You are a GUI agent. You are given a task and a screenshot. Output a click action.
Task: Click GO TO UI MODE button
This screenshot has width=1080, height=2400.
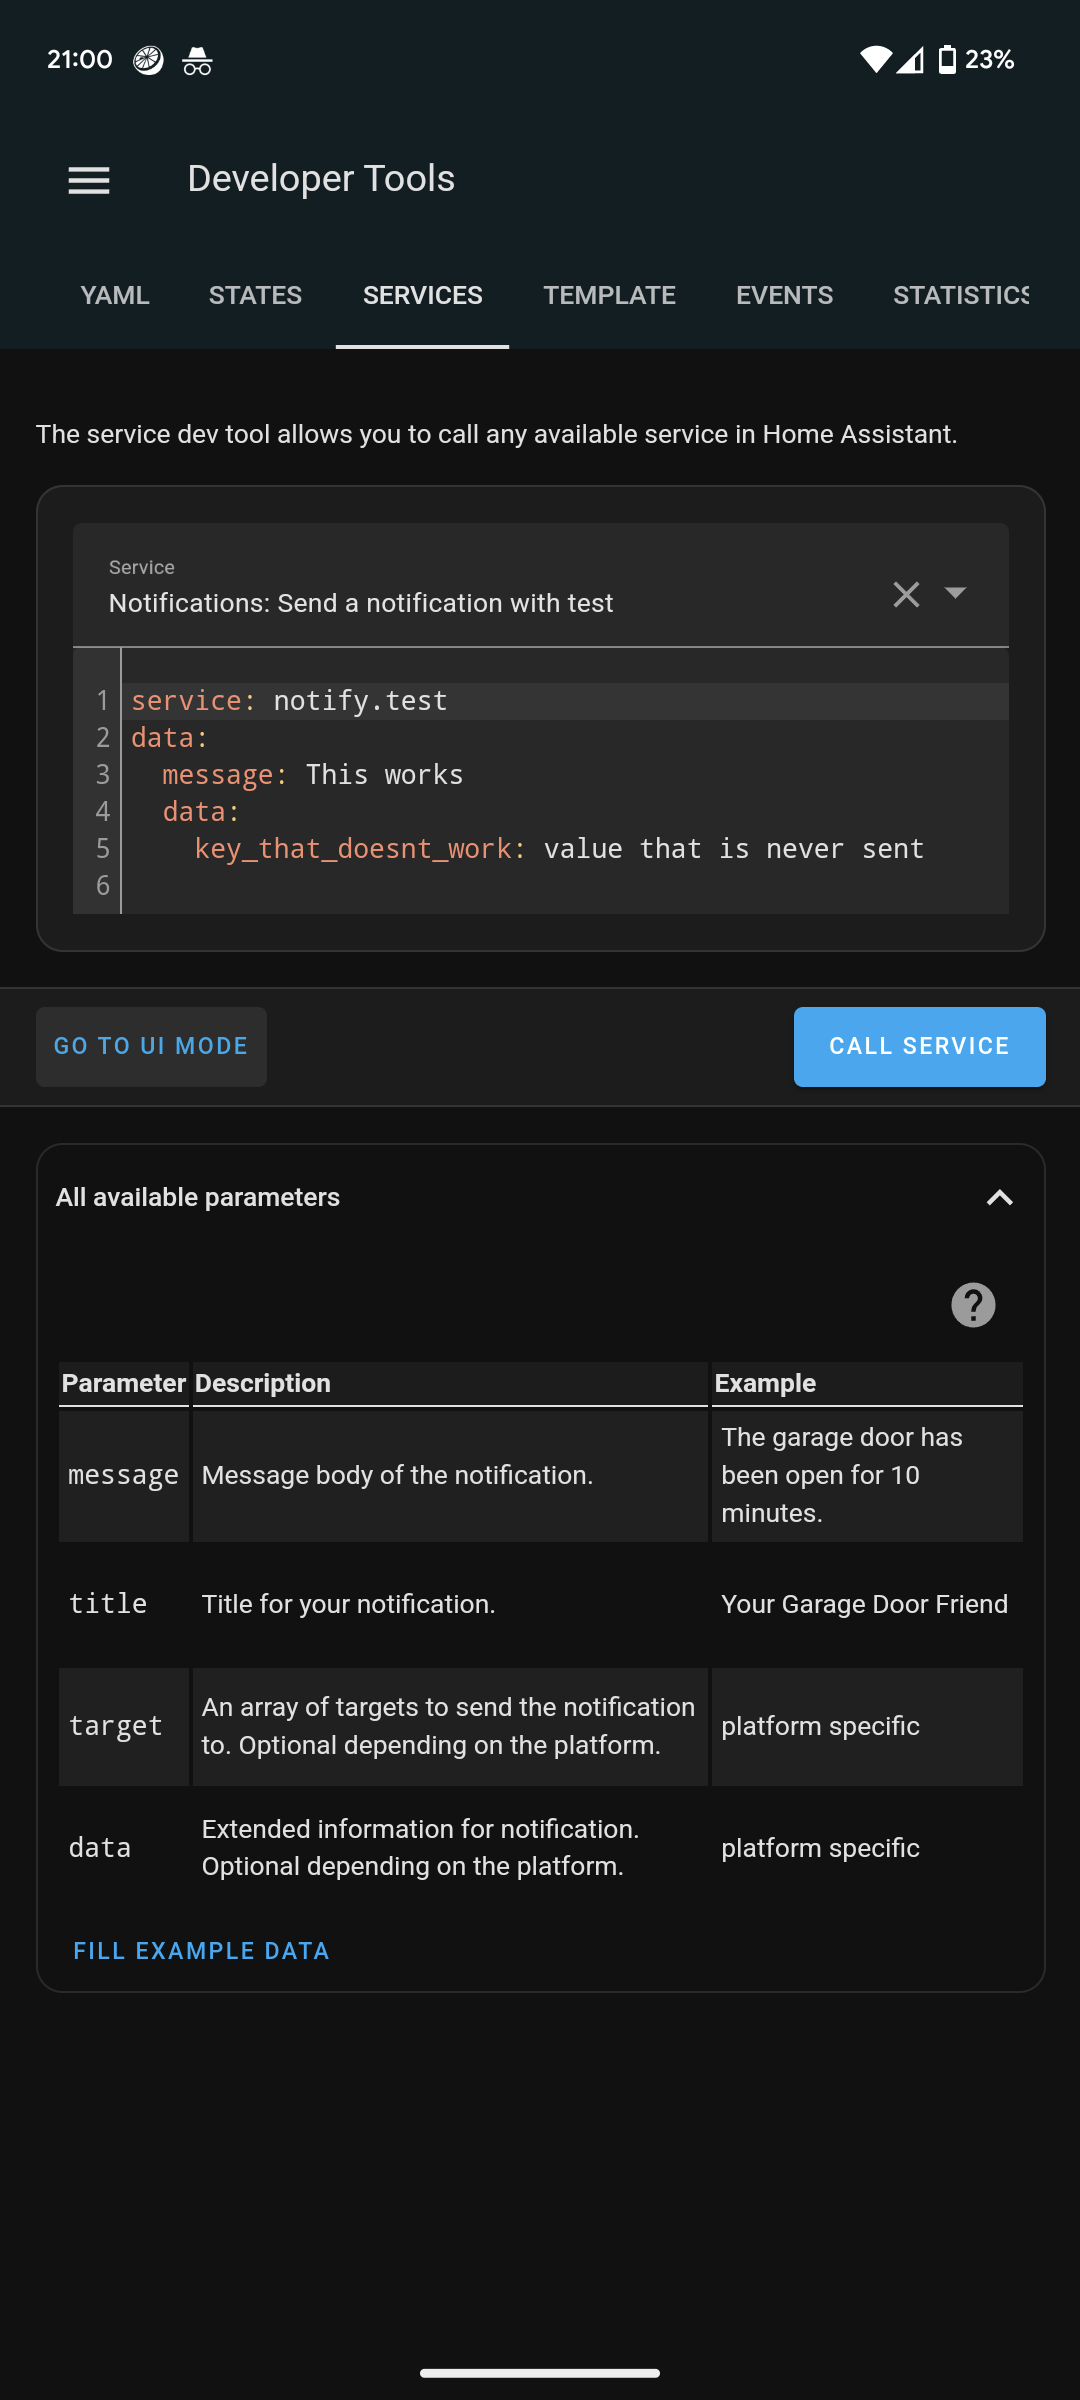coord(151,1046)
